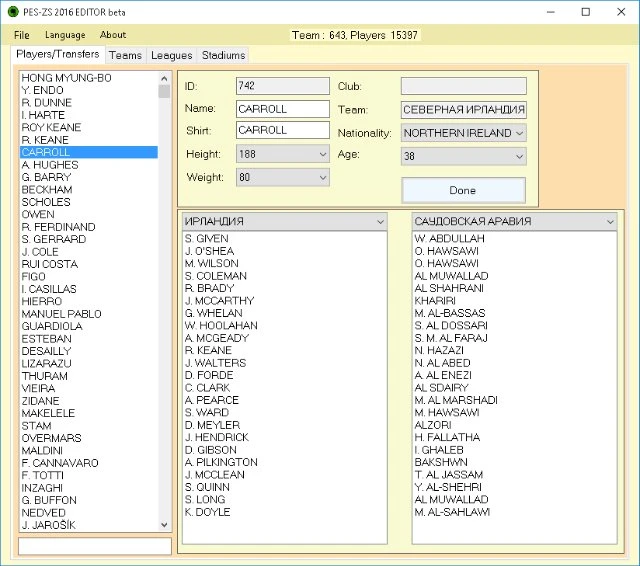Select R. KEANE in the ИРЛАНДИЯ list
640x566 pixels.
coord(208,351)
